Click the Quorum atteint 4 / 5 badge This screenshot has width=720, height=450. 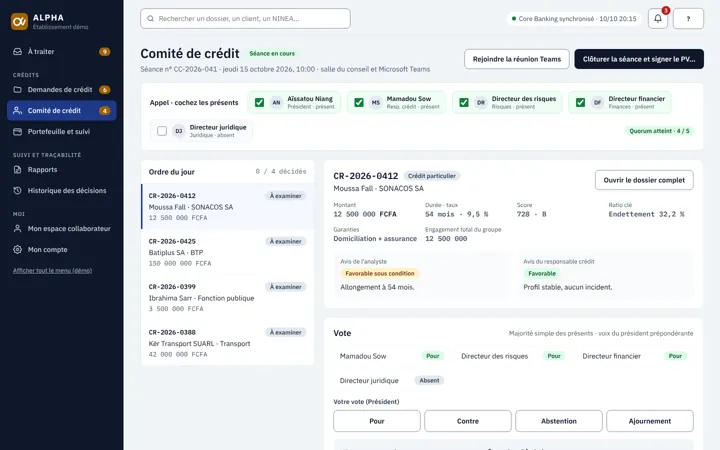tap(659, 131)
